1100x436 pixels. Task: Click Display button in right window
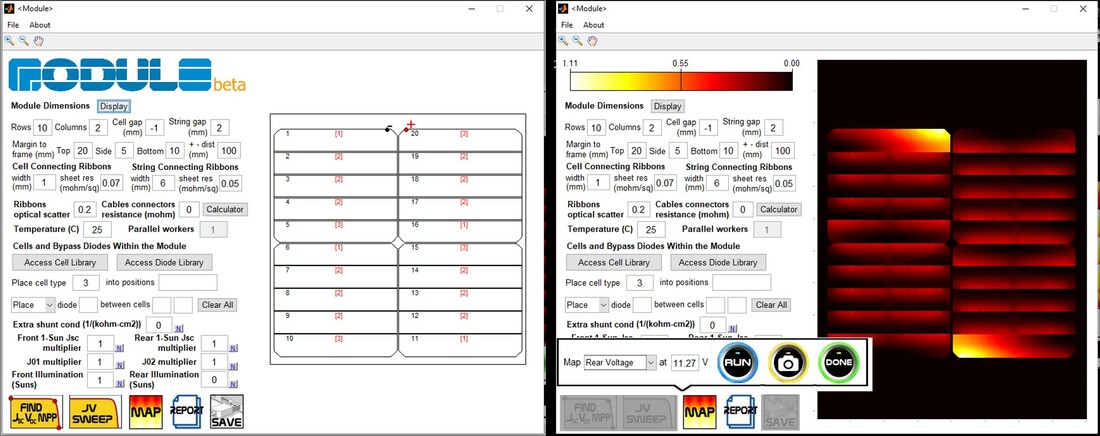668,107
